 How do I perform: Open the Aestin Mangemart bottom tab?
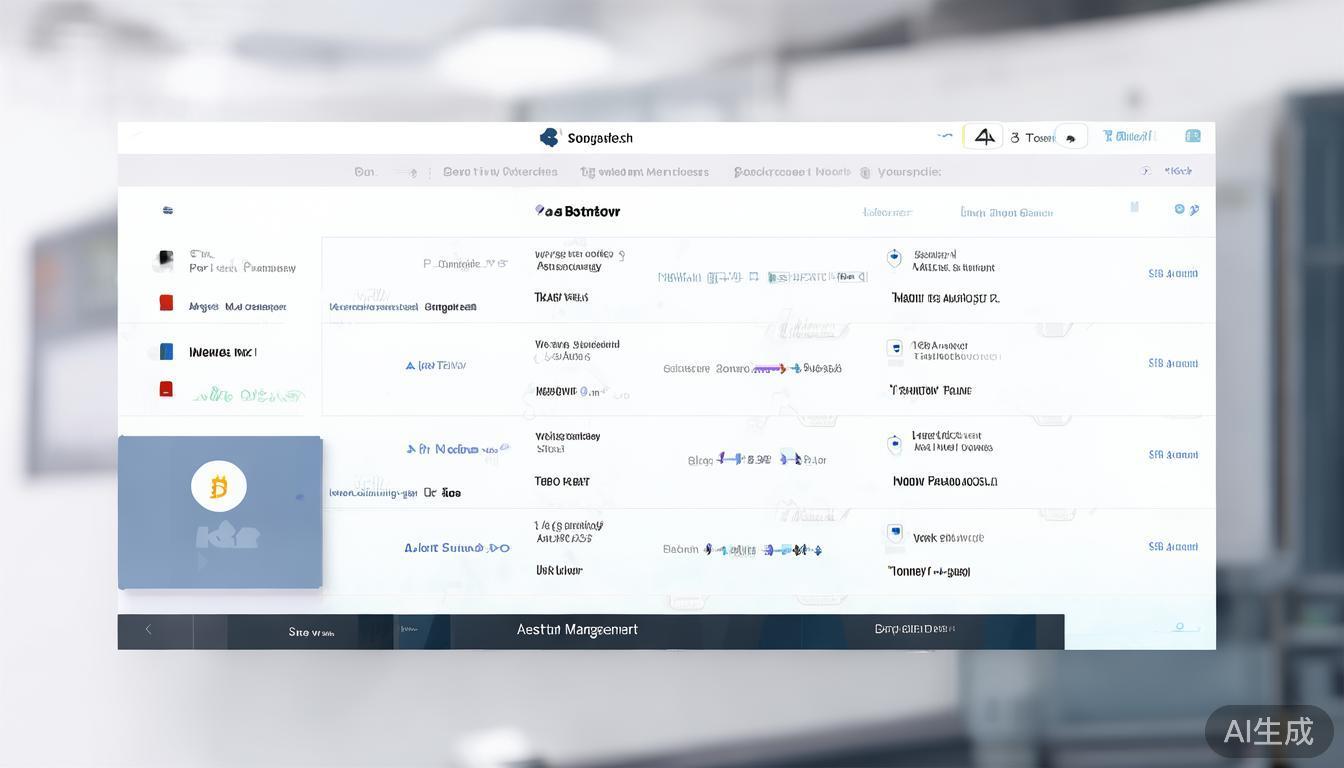(x=577, y=630)
